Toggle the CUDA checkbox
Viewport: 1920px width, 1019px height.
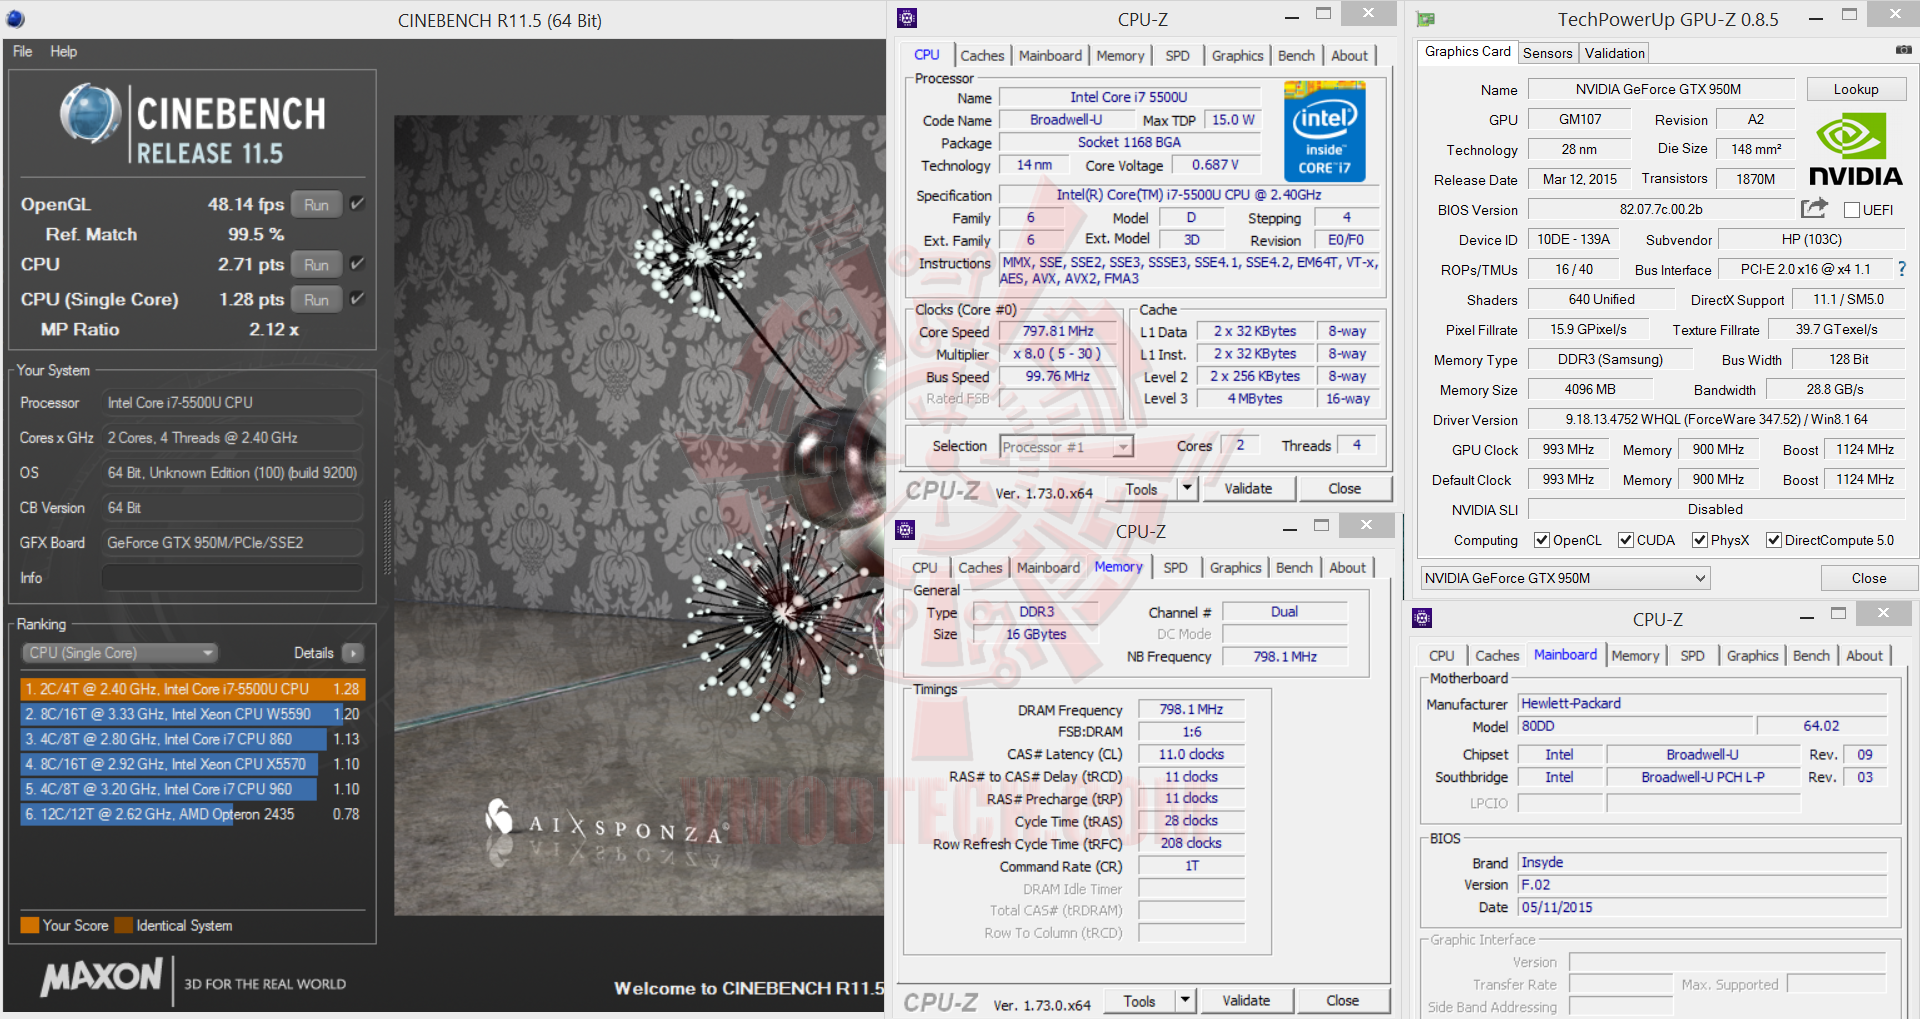(1626, 540)
